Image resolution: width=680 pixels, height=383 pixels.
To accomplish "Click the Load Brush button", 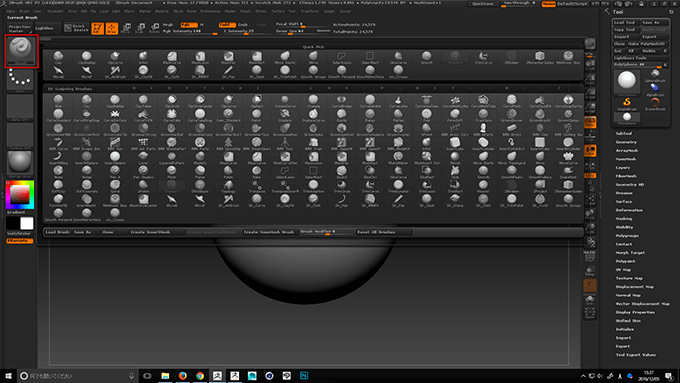I will [x=58, y=232].
